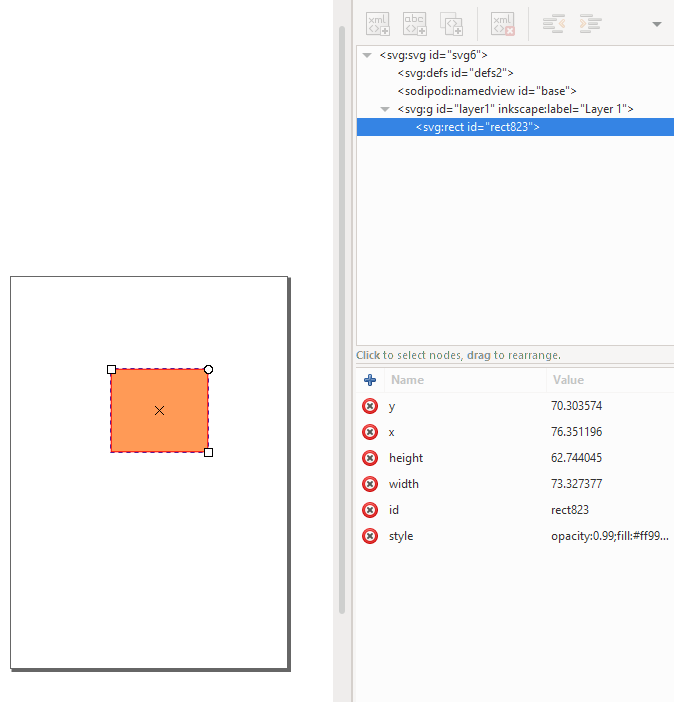Collapse the svg:g layer1 node
Screen dimensions: 674x702
pos(385,109)
